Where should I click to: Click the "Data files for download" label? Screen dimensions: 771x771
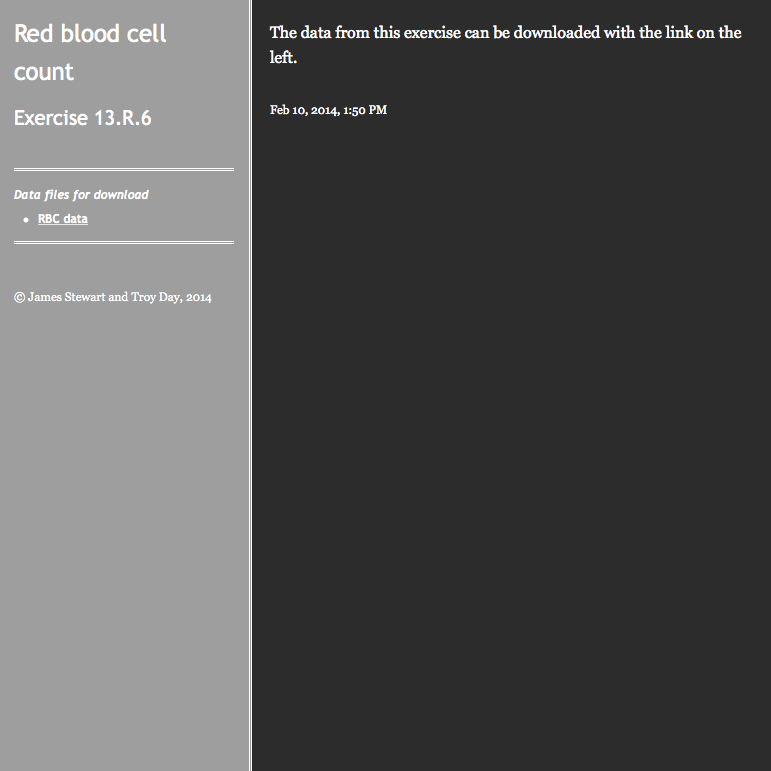(81, 195)
